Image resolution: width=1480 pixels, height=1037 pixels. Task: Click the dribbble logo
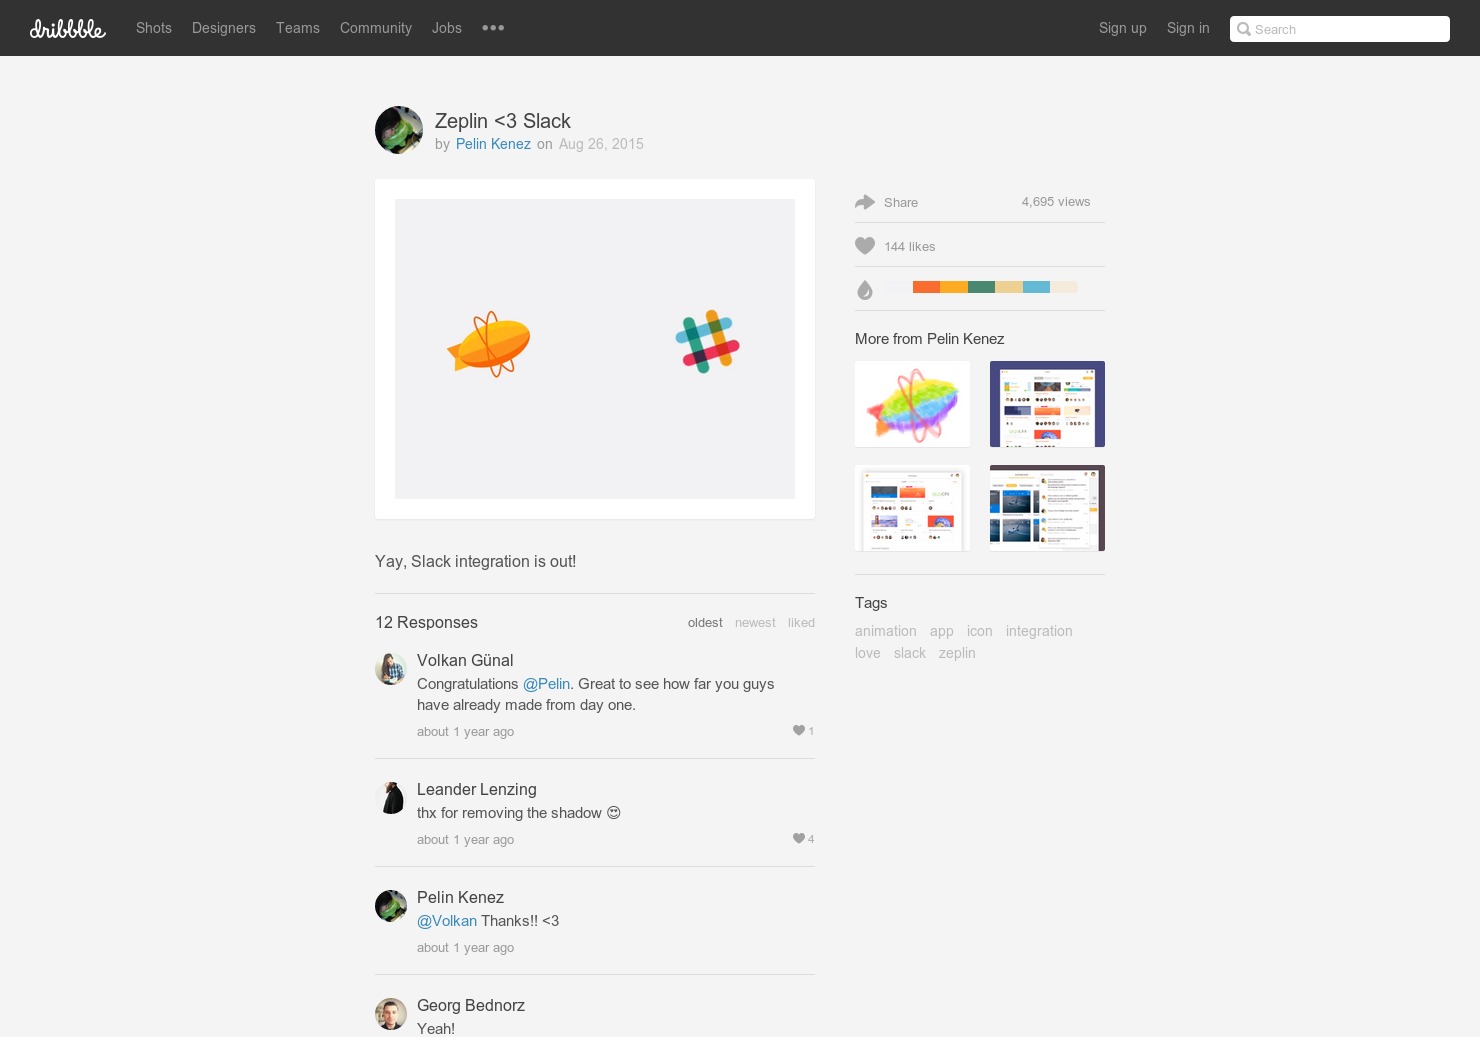tap(67, 28)
